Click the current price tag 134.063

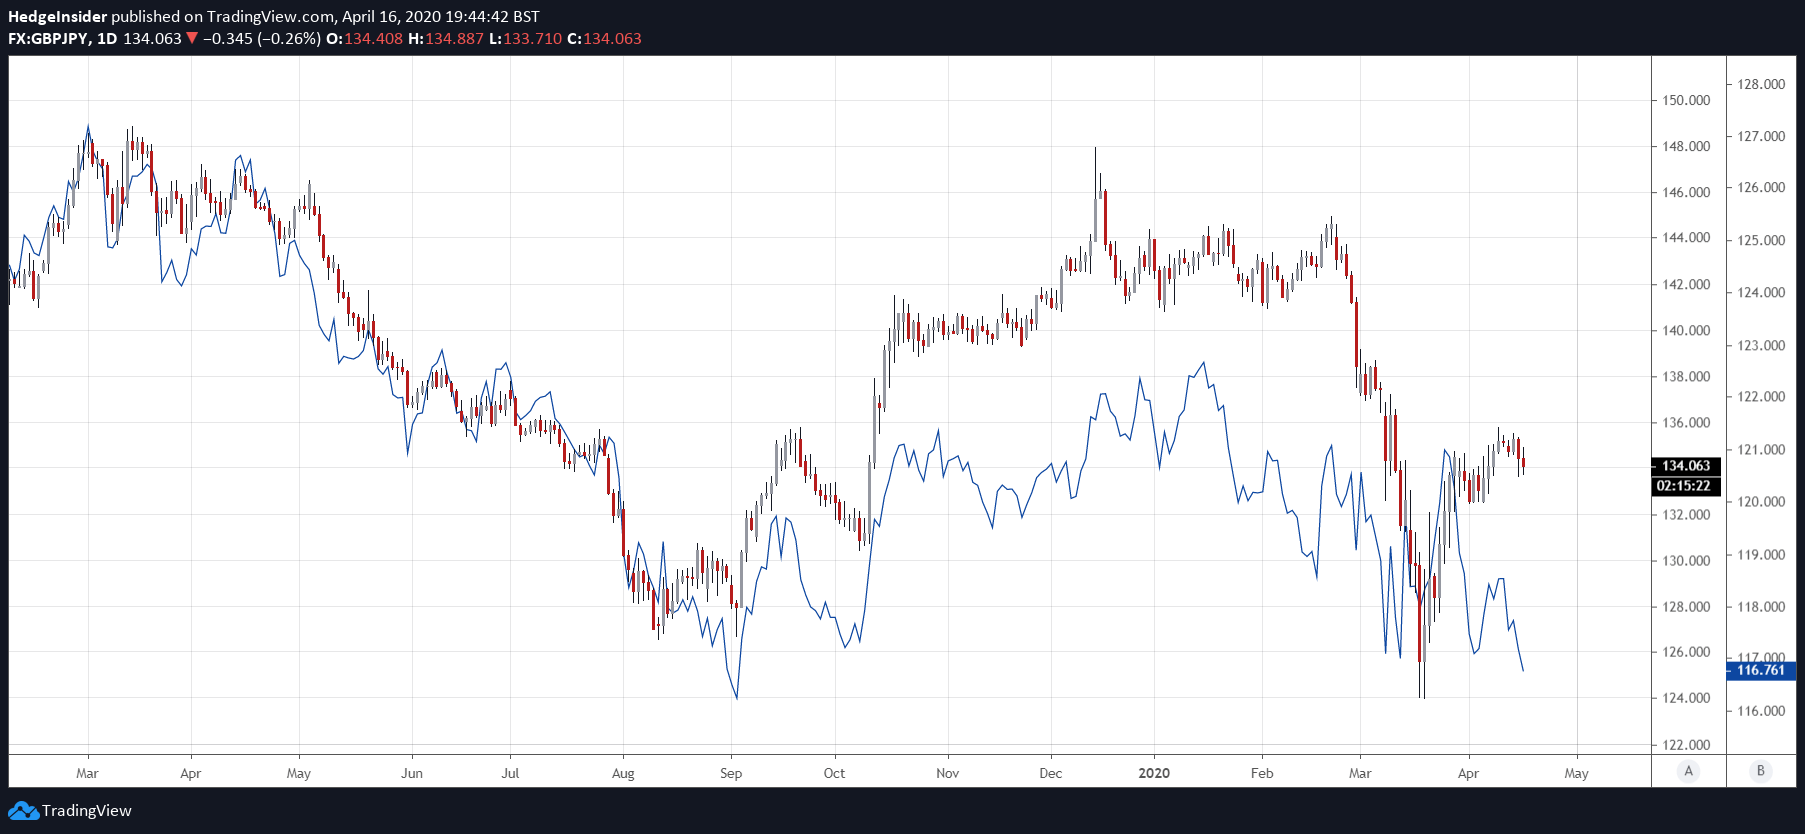pos(1686,466)
